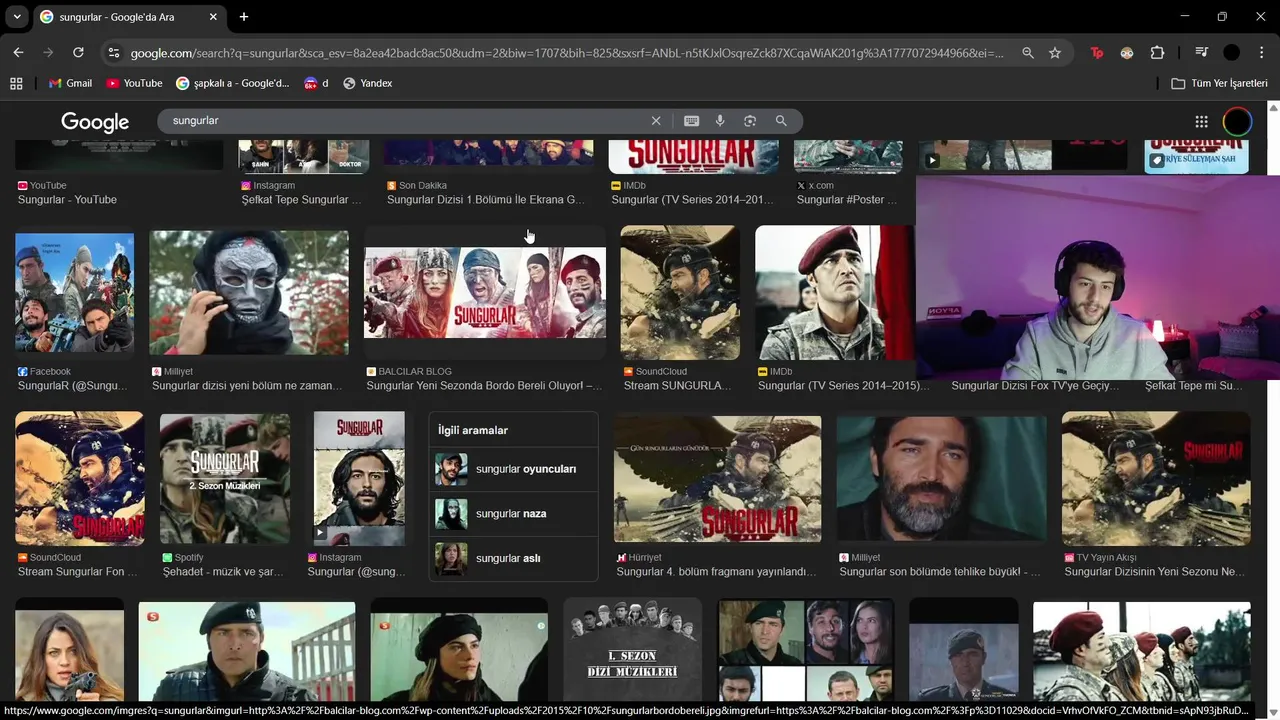Open the Google account ring avatar
1280x720 pixels.
tap(1237, 122)
